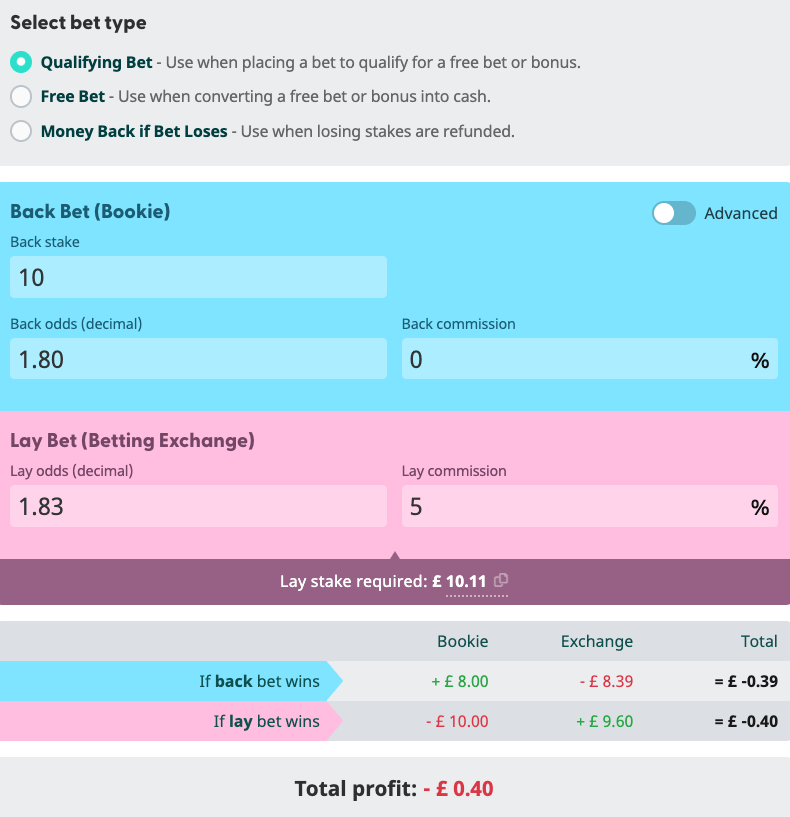The image size is (790, 817).
Task: Click the Exchange column header
Action: 596,641
